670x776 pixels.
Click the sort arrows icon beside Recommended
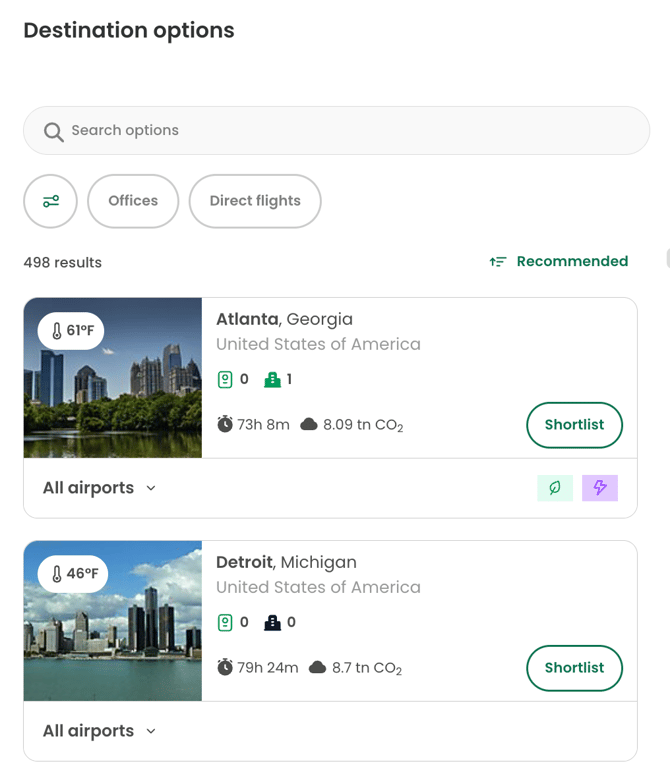tap(497, 262)
